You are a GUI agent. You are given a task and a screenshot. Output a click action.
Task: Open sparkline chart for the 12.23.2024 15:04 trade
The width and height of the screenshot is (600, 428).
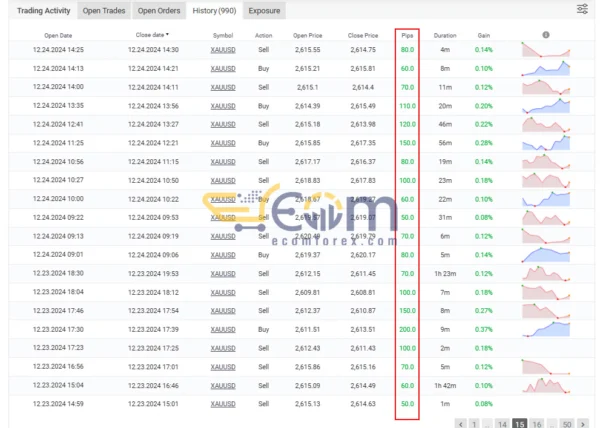click(x=546, y=386)
